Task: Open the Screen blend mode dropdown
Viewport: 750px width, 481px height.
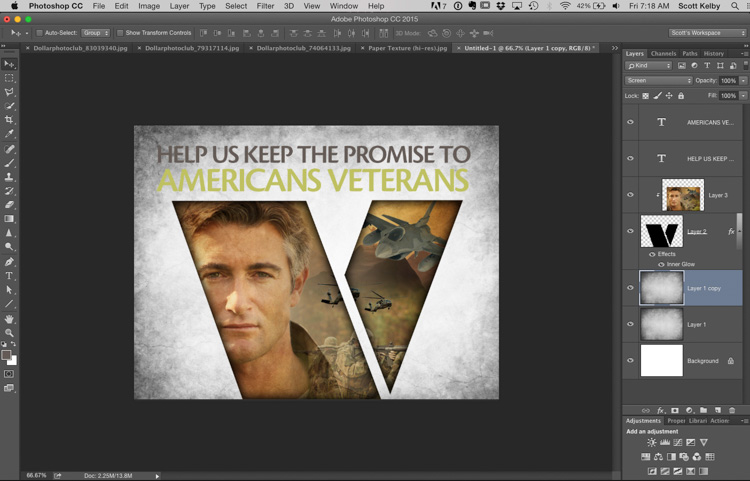Action: (x=658, y=80)
